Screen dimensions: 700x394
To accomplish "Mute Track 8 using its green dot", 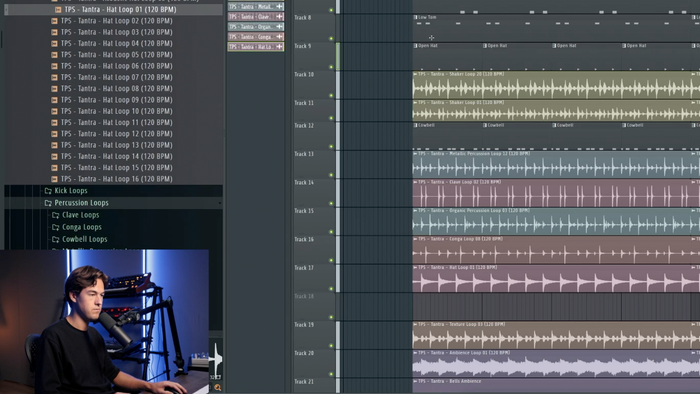I will coord(331,38).
